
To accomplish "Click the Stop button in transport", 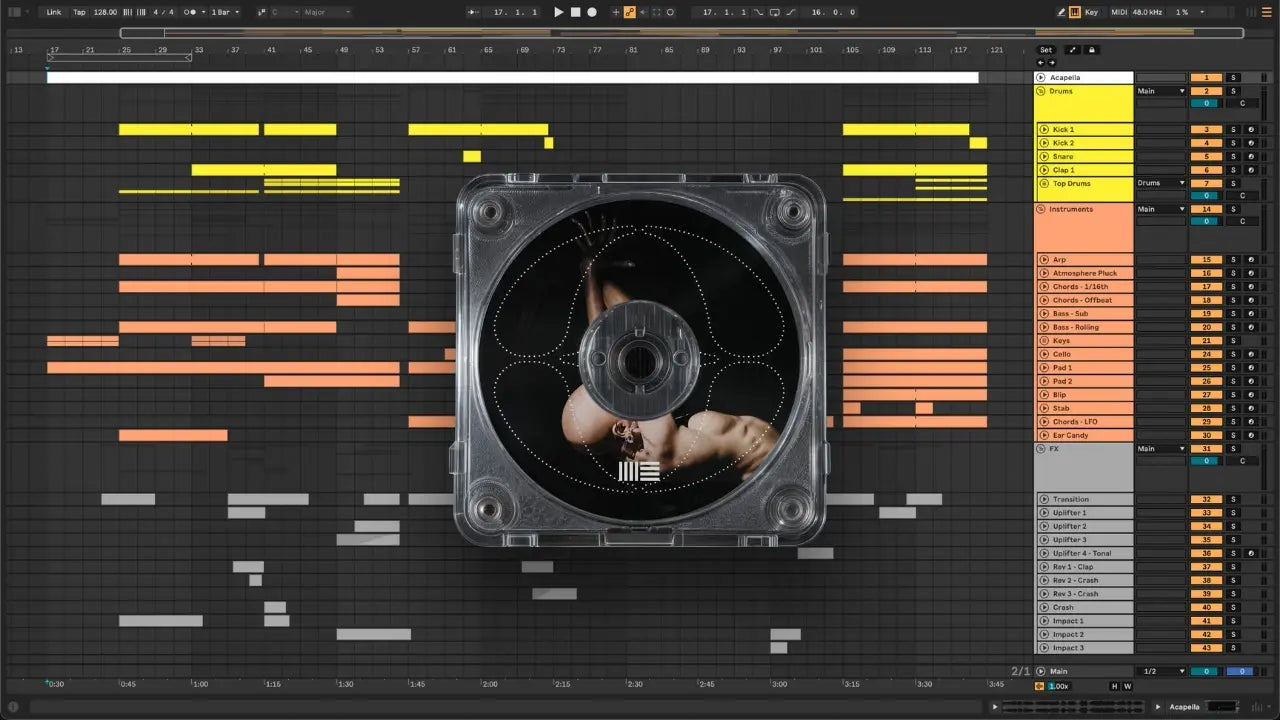I will tap(575, 12).
